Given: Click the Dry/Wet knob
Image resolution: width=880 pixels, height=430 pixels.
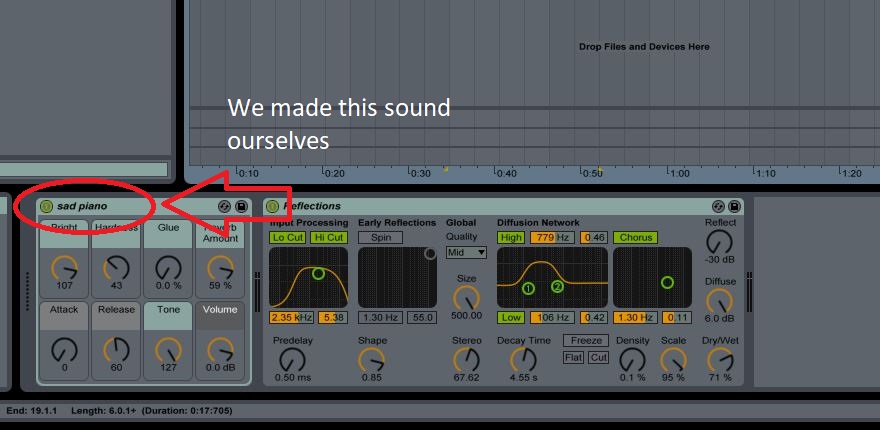Looking at the screenshot, I should (x=719, y=358).
